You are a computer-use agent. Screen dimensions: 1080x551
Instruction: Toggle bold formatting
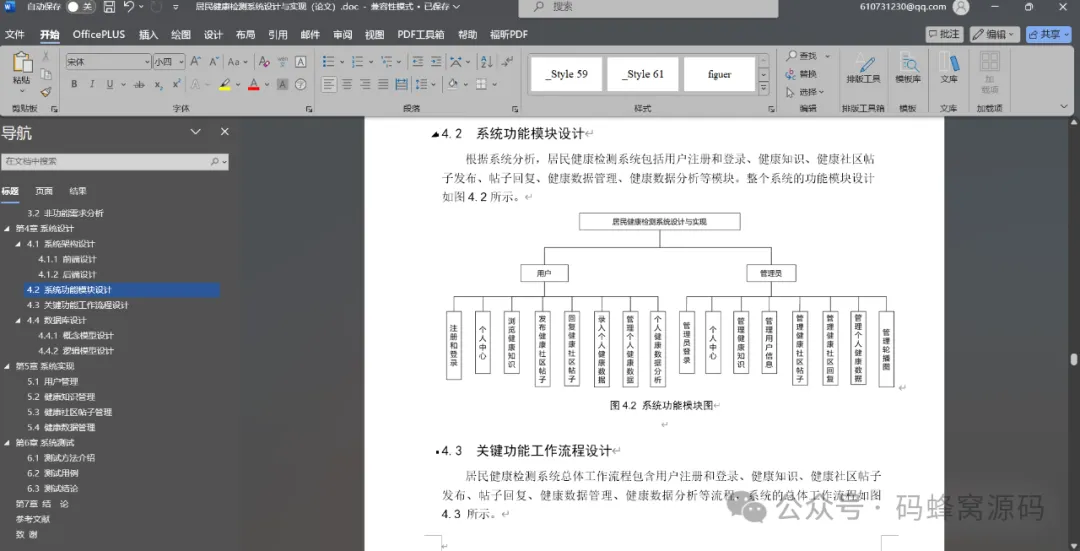pos(74,84)
